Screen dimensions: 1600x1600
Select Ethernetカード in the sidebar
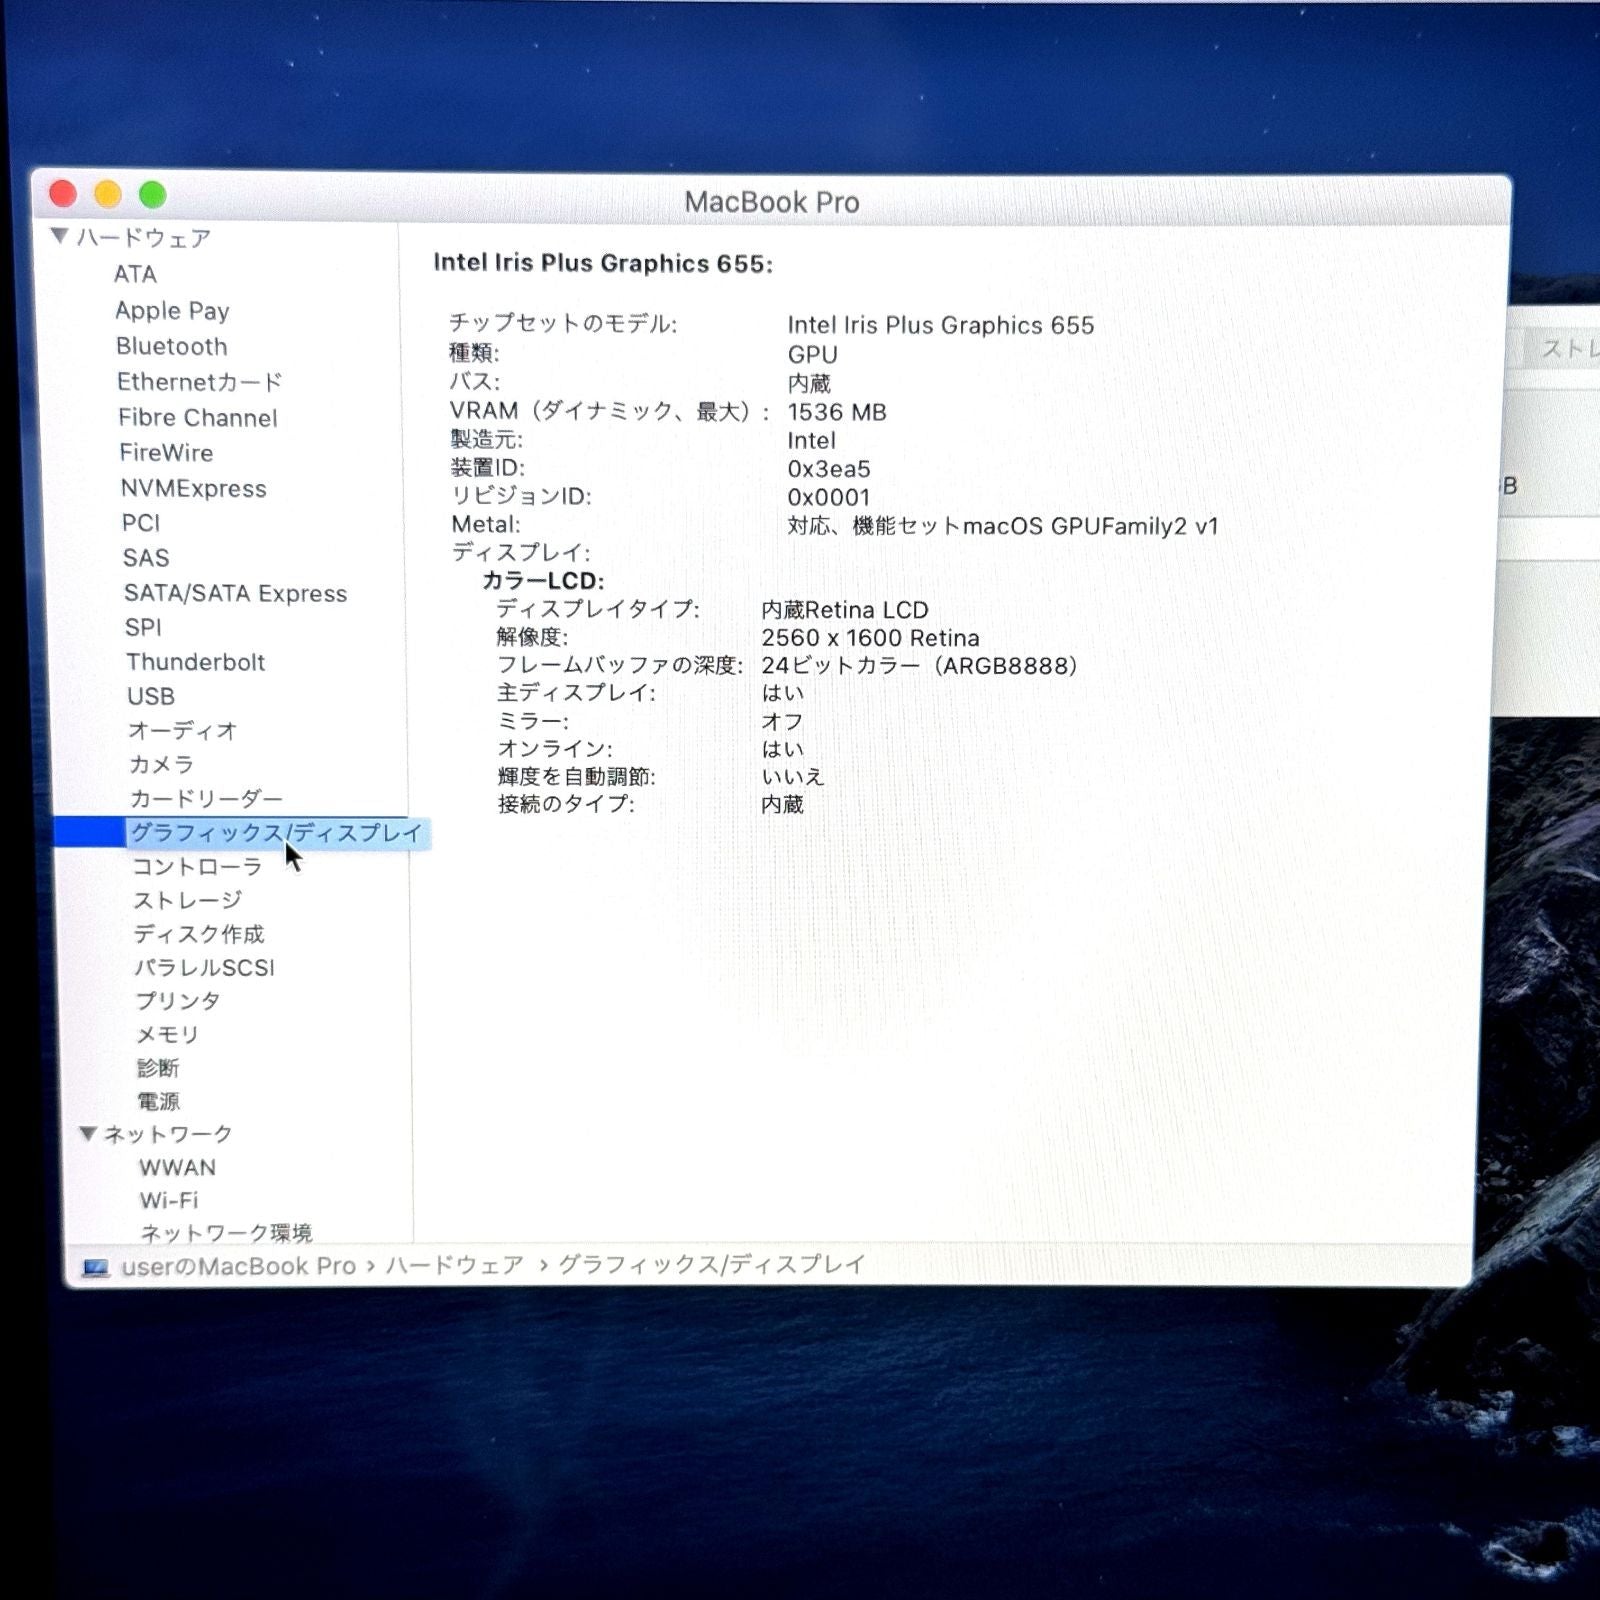coord(199,381)
